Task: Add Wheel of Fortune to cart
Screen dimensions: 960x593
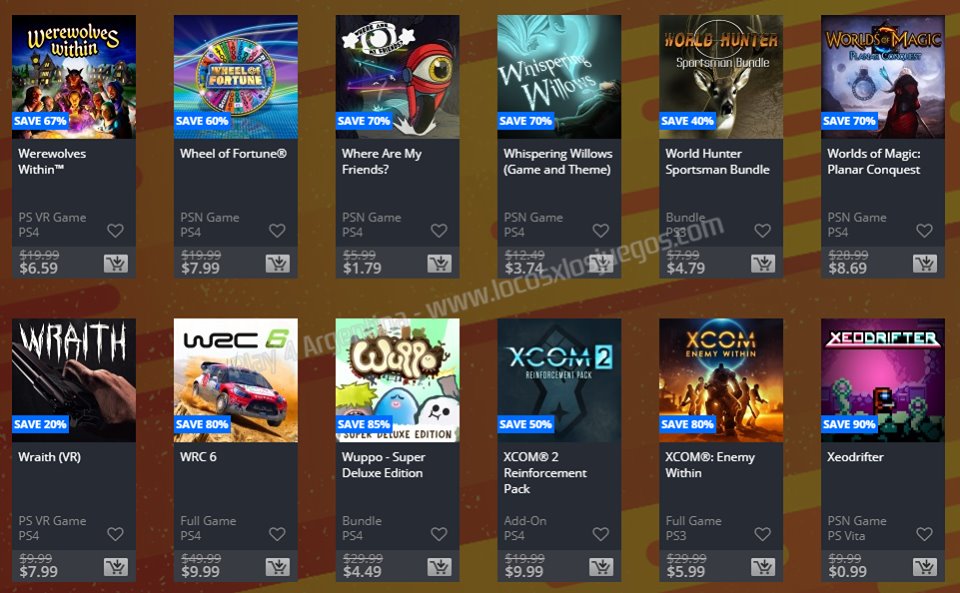Action: click(x=277, y=264)
